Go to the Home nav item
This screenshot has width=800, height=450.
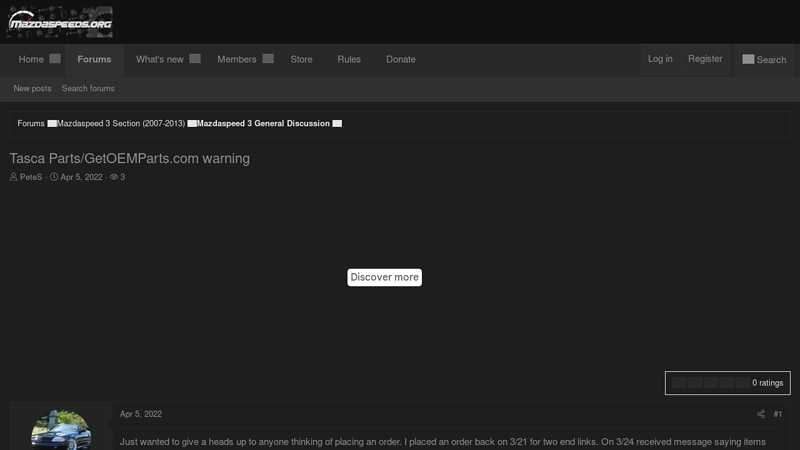(31, 59)
